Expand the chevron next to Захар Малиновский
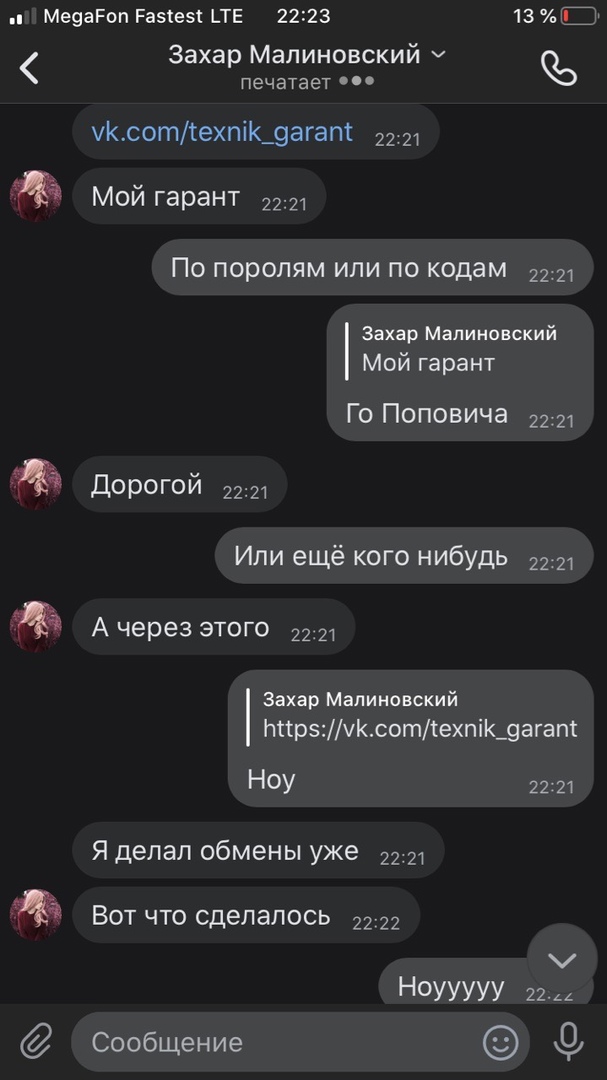607x1080 pixels. coord(438,54)
